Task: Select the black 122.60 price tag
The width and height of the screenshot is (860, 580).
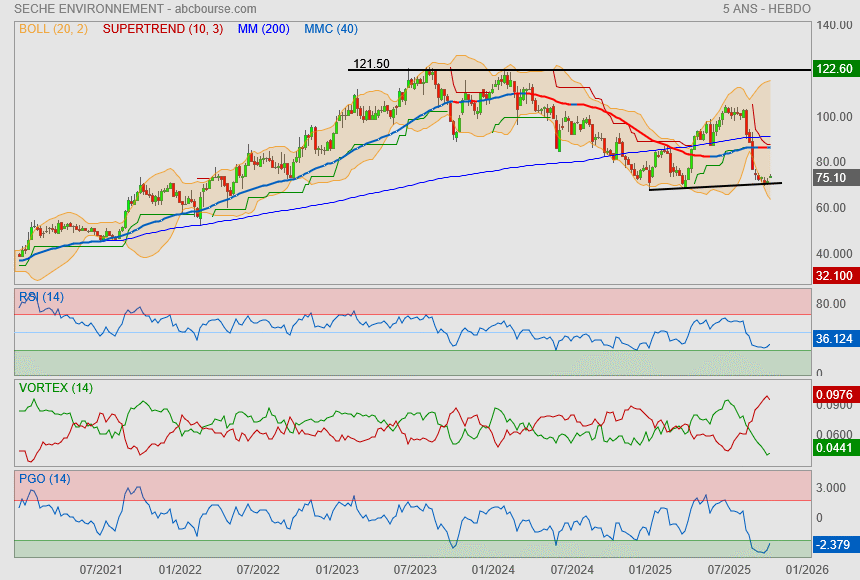Action: point(833,69)
